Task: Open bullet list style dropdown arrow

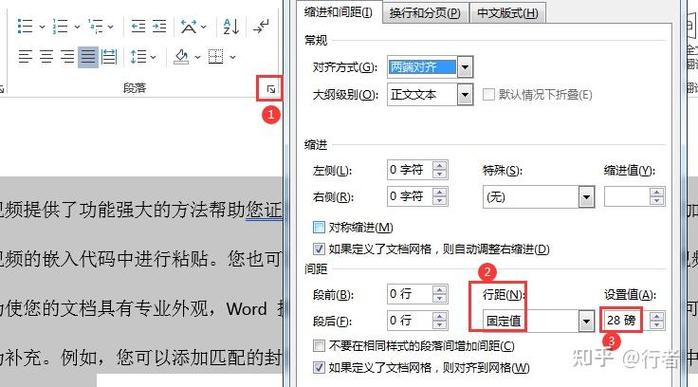Action: 42,27
